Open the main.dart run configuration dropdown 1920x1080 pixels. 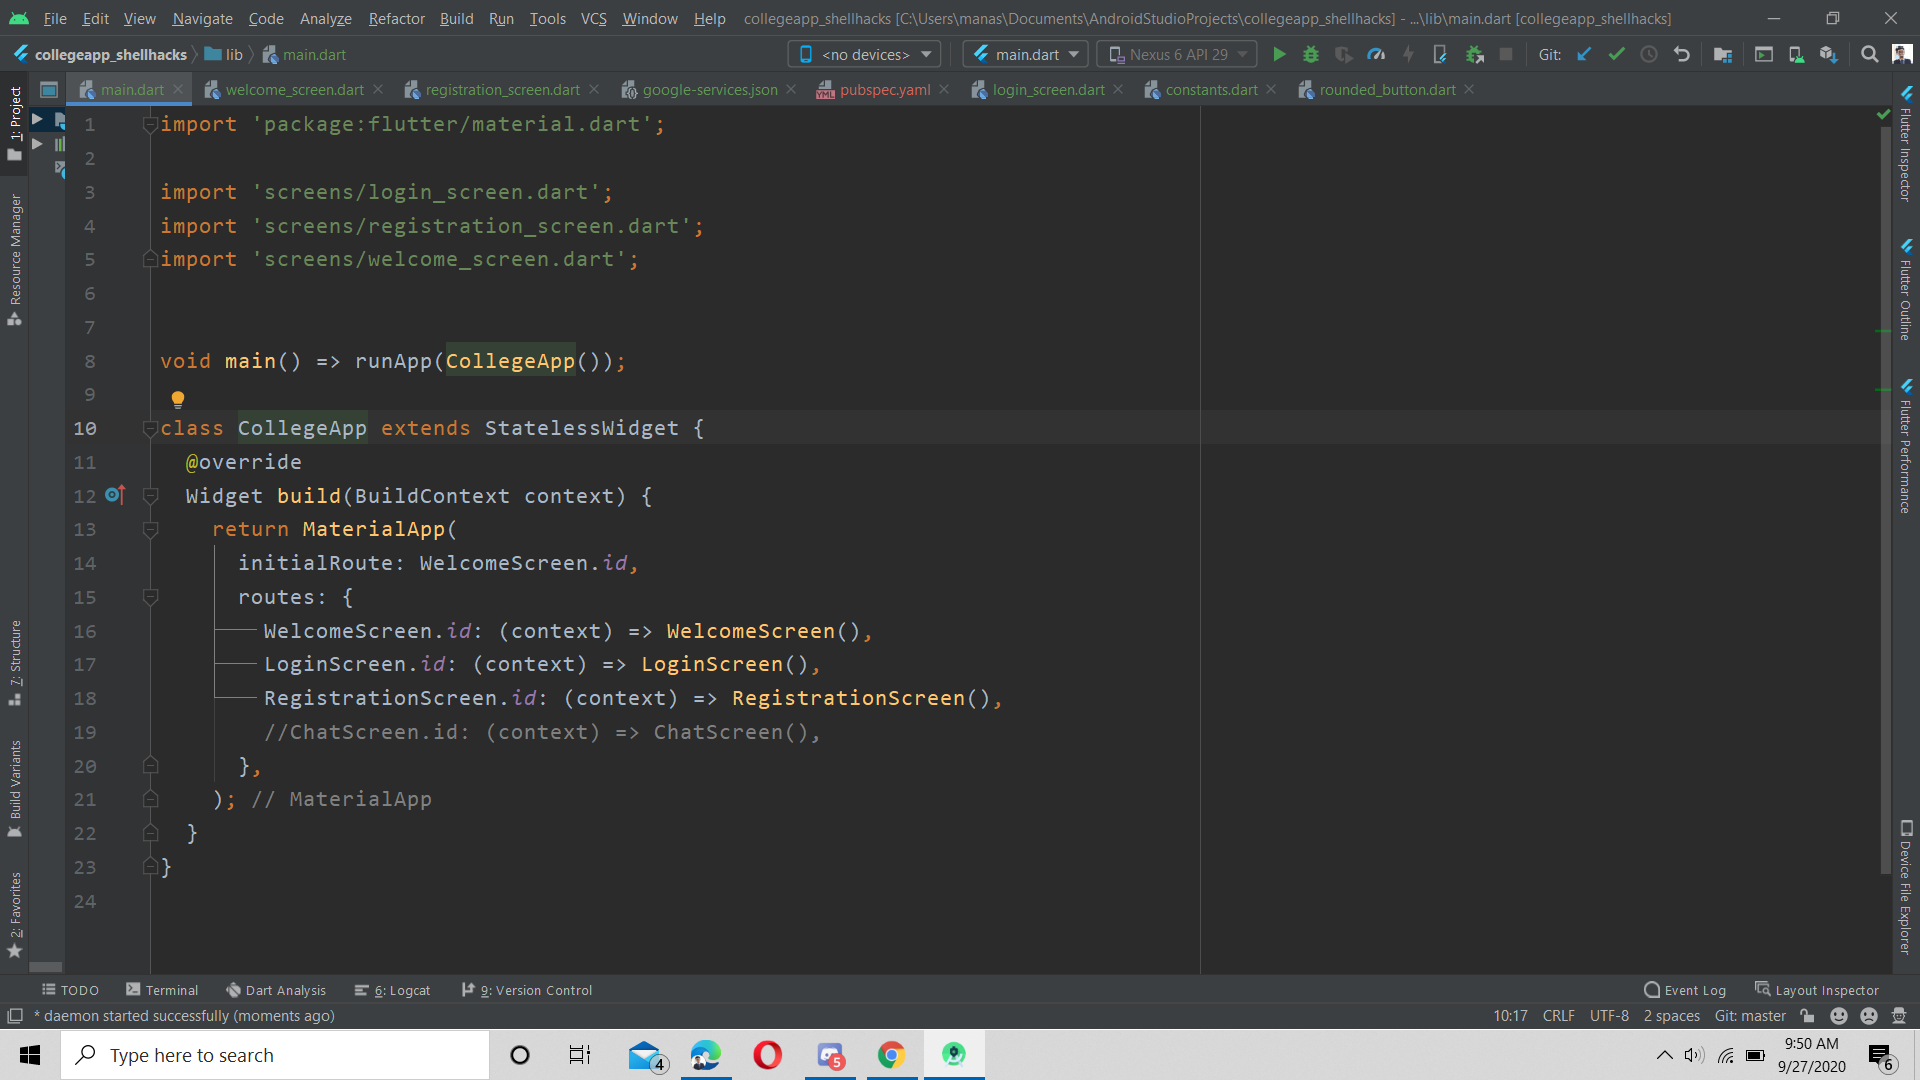click(x=1026, y=55)
